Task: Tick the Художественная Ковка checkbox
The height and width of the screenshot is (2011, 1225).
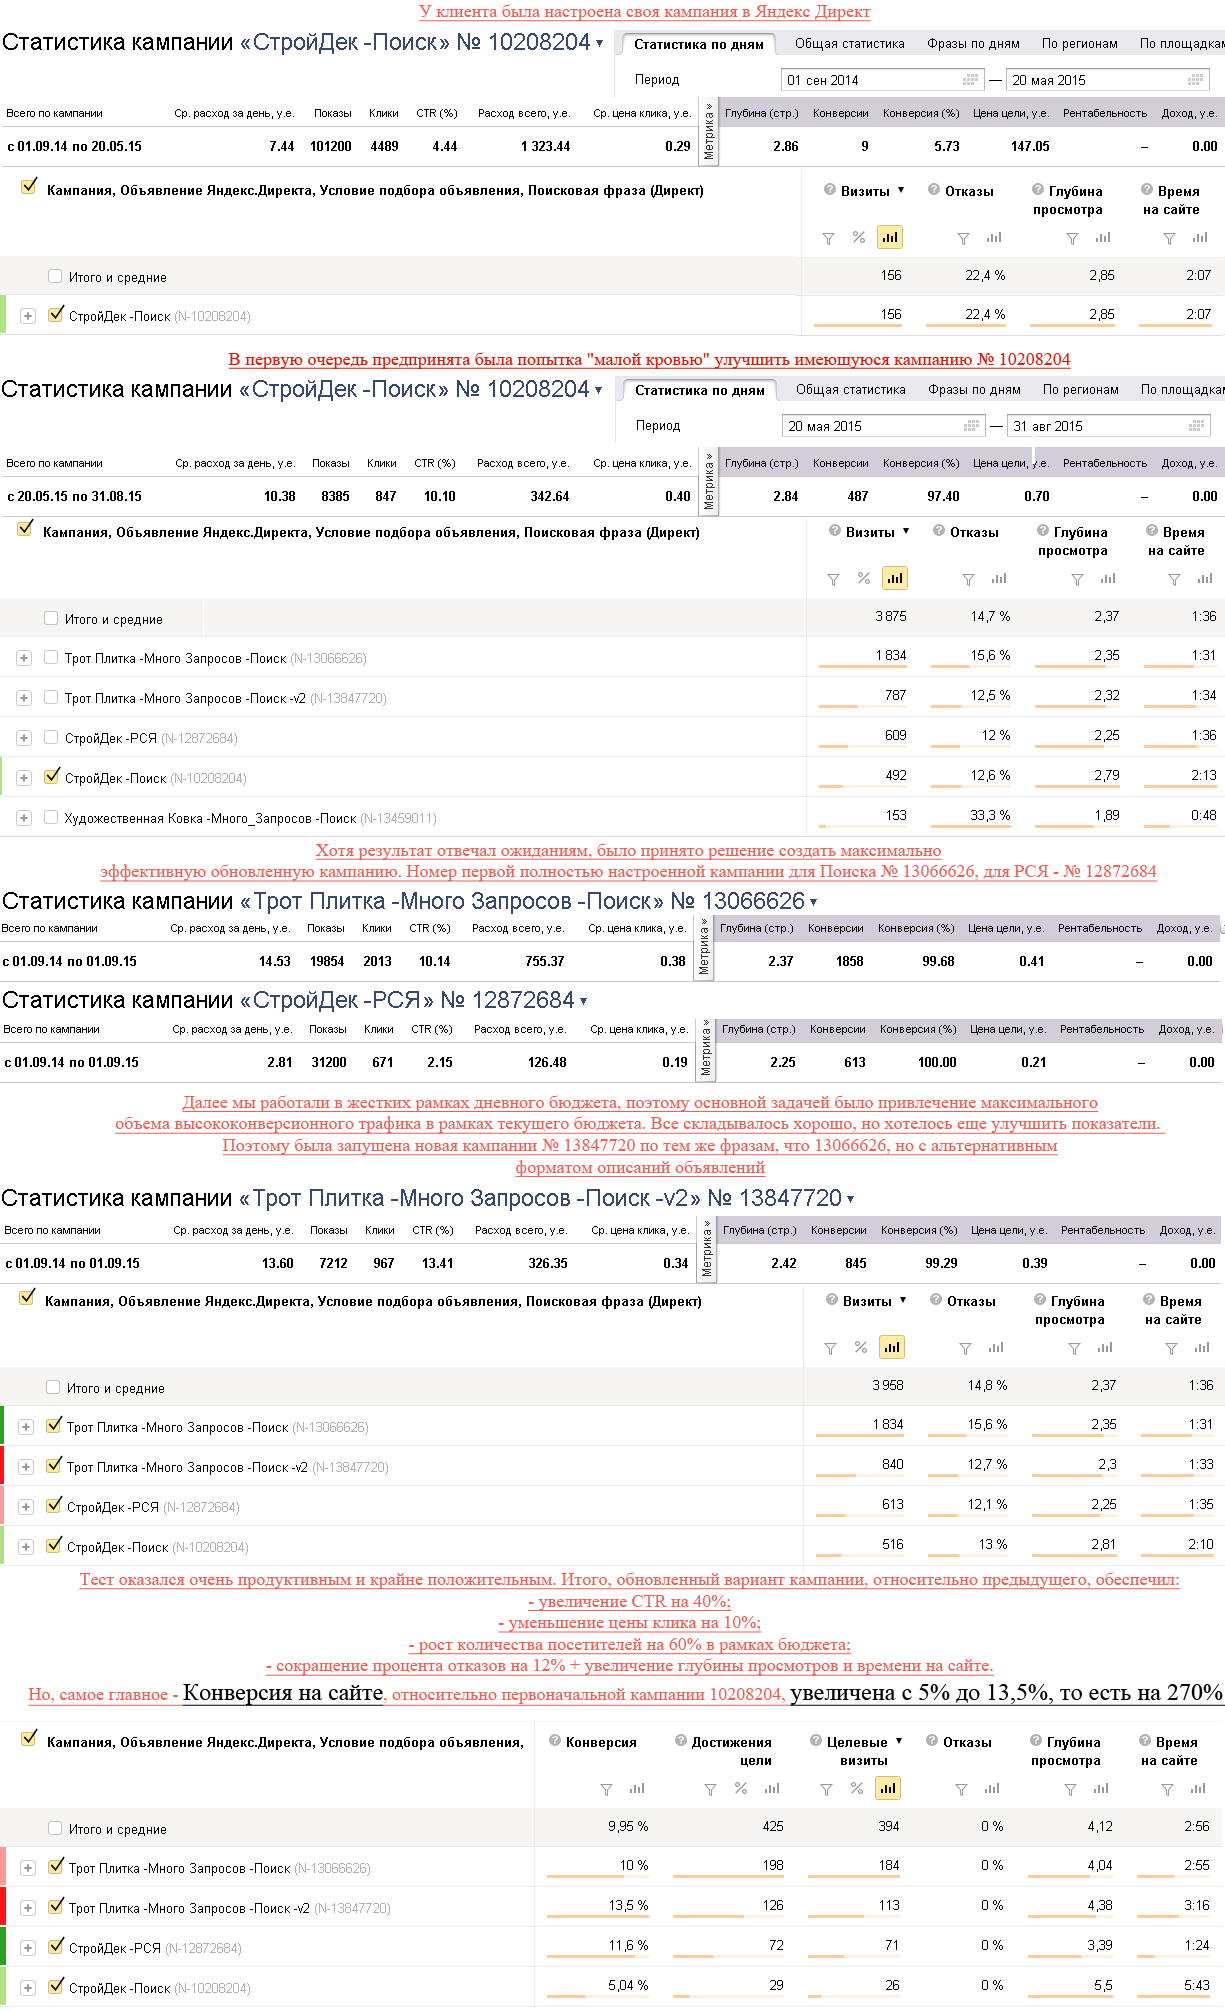Action: tap(51, 817)
